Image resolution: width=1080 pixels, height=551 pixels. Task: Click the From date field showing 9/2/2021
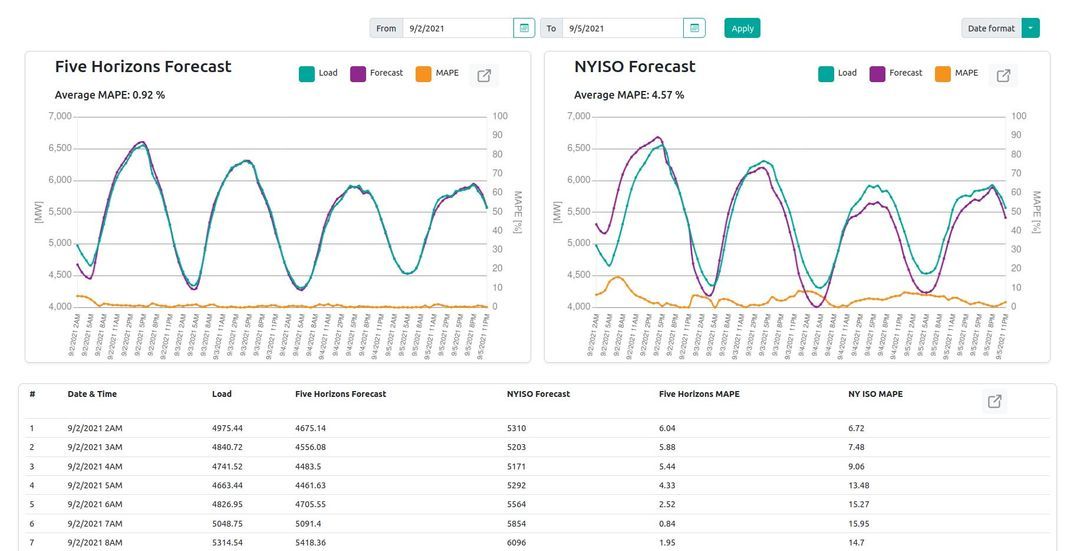pos(458,28)
